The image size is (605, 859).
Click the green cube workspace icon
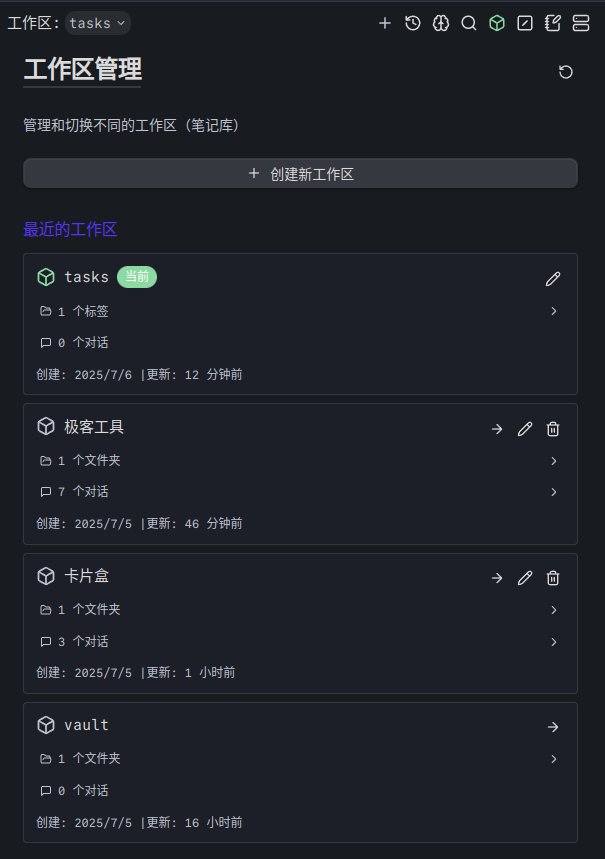point(497,23)
